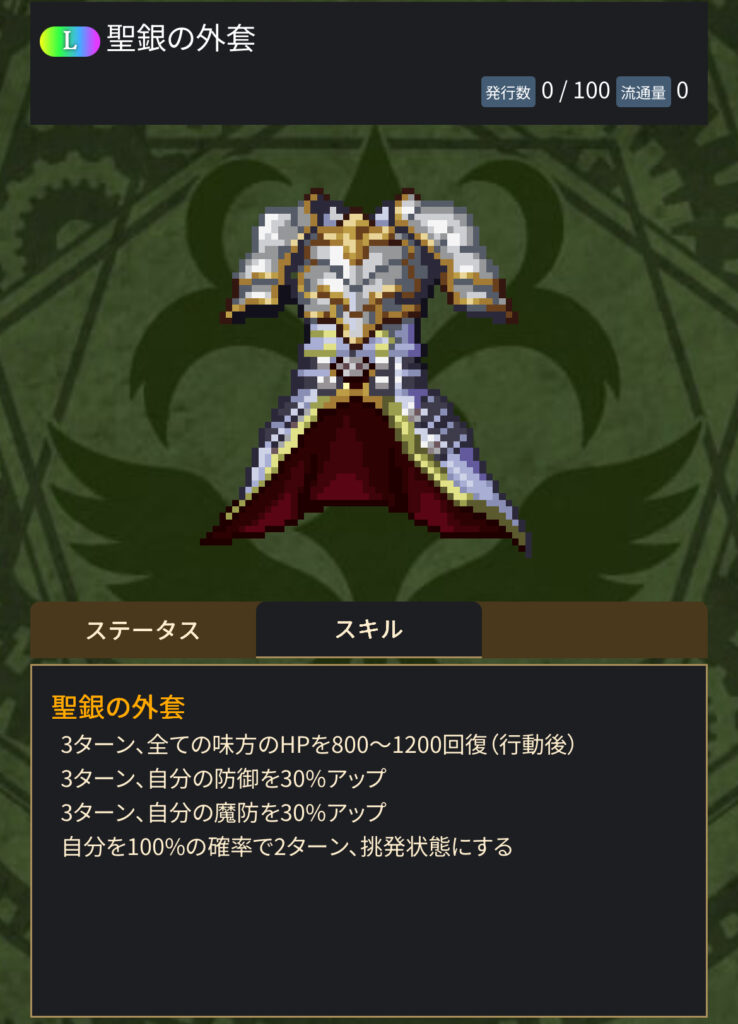Screen dimensions: 738x1024
Task: Click the 聖銀の外套 title in header
Action: point(181,39)
